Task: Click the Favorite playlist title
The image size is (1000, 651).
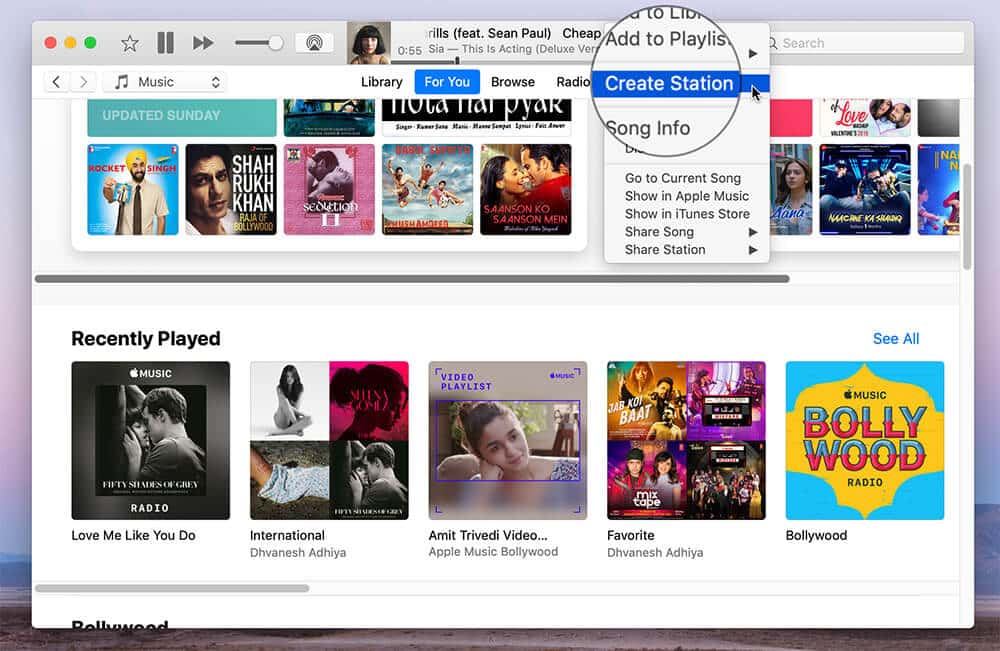Action: tap(631, 536)
